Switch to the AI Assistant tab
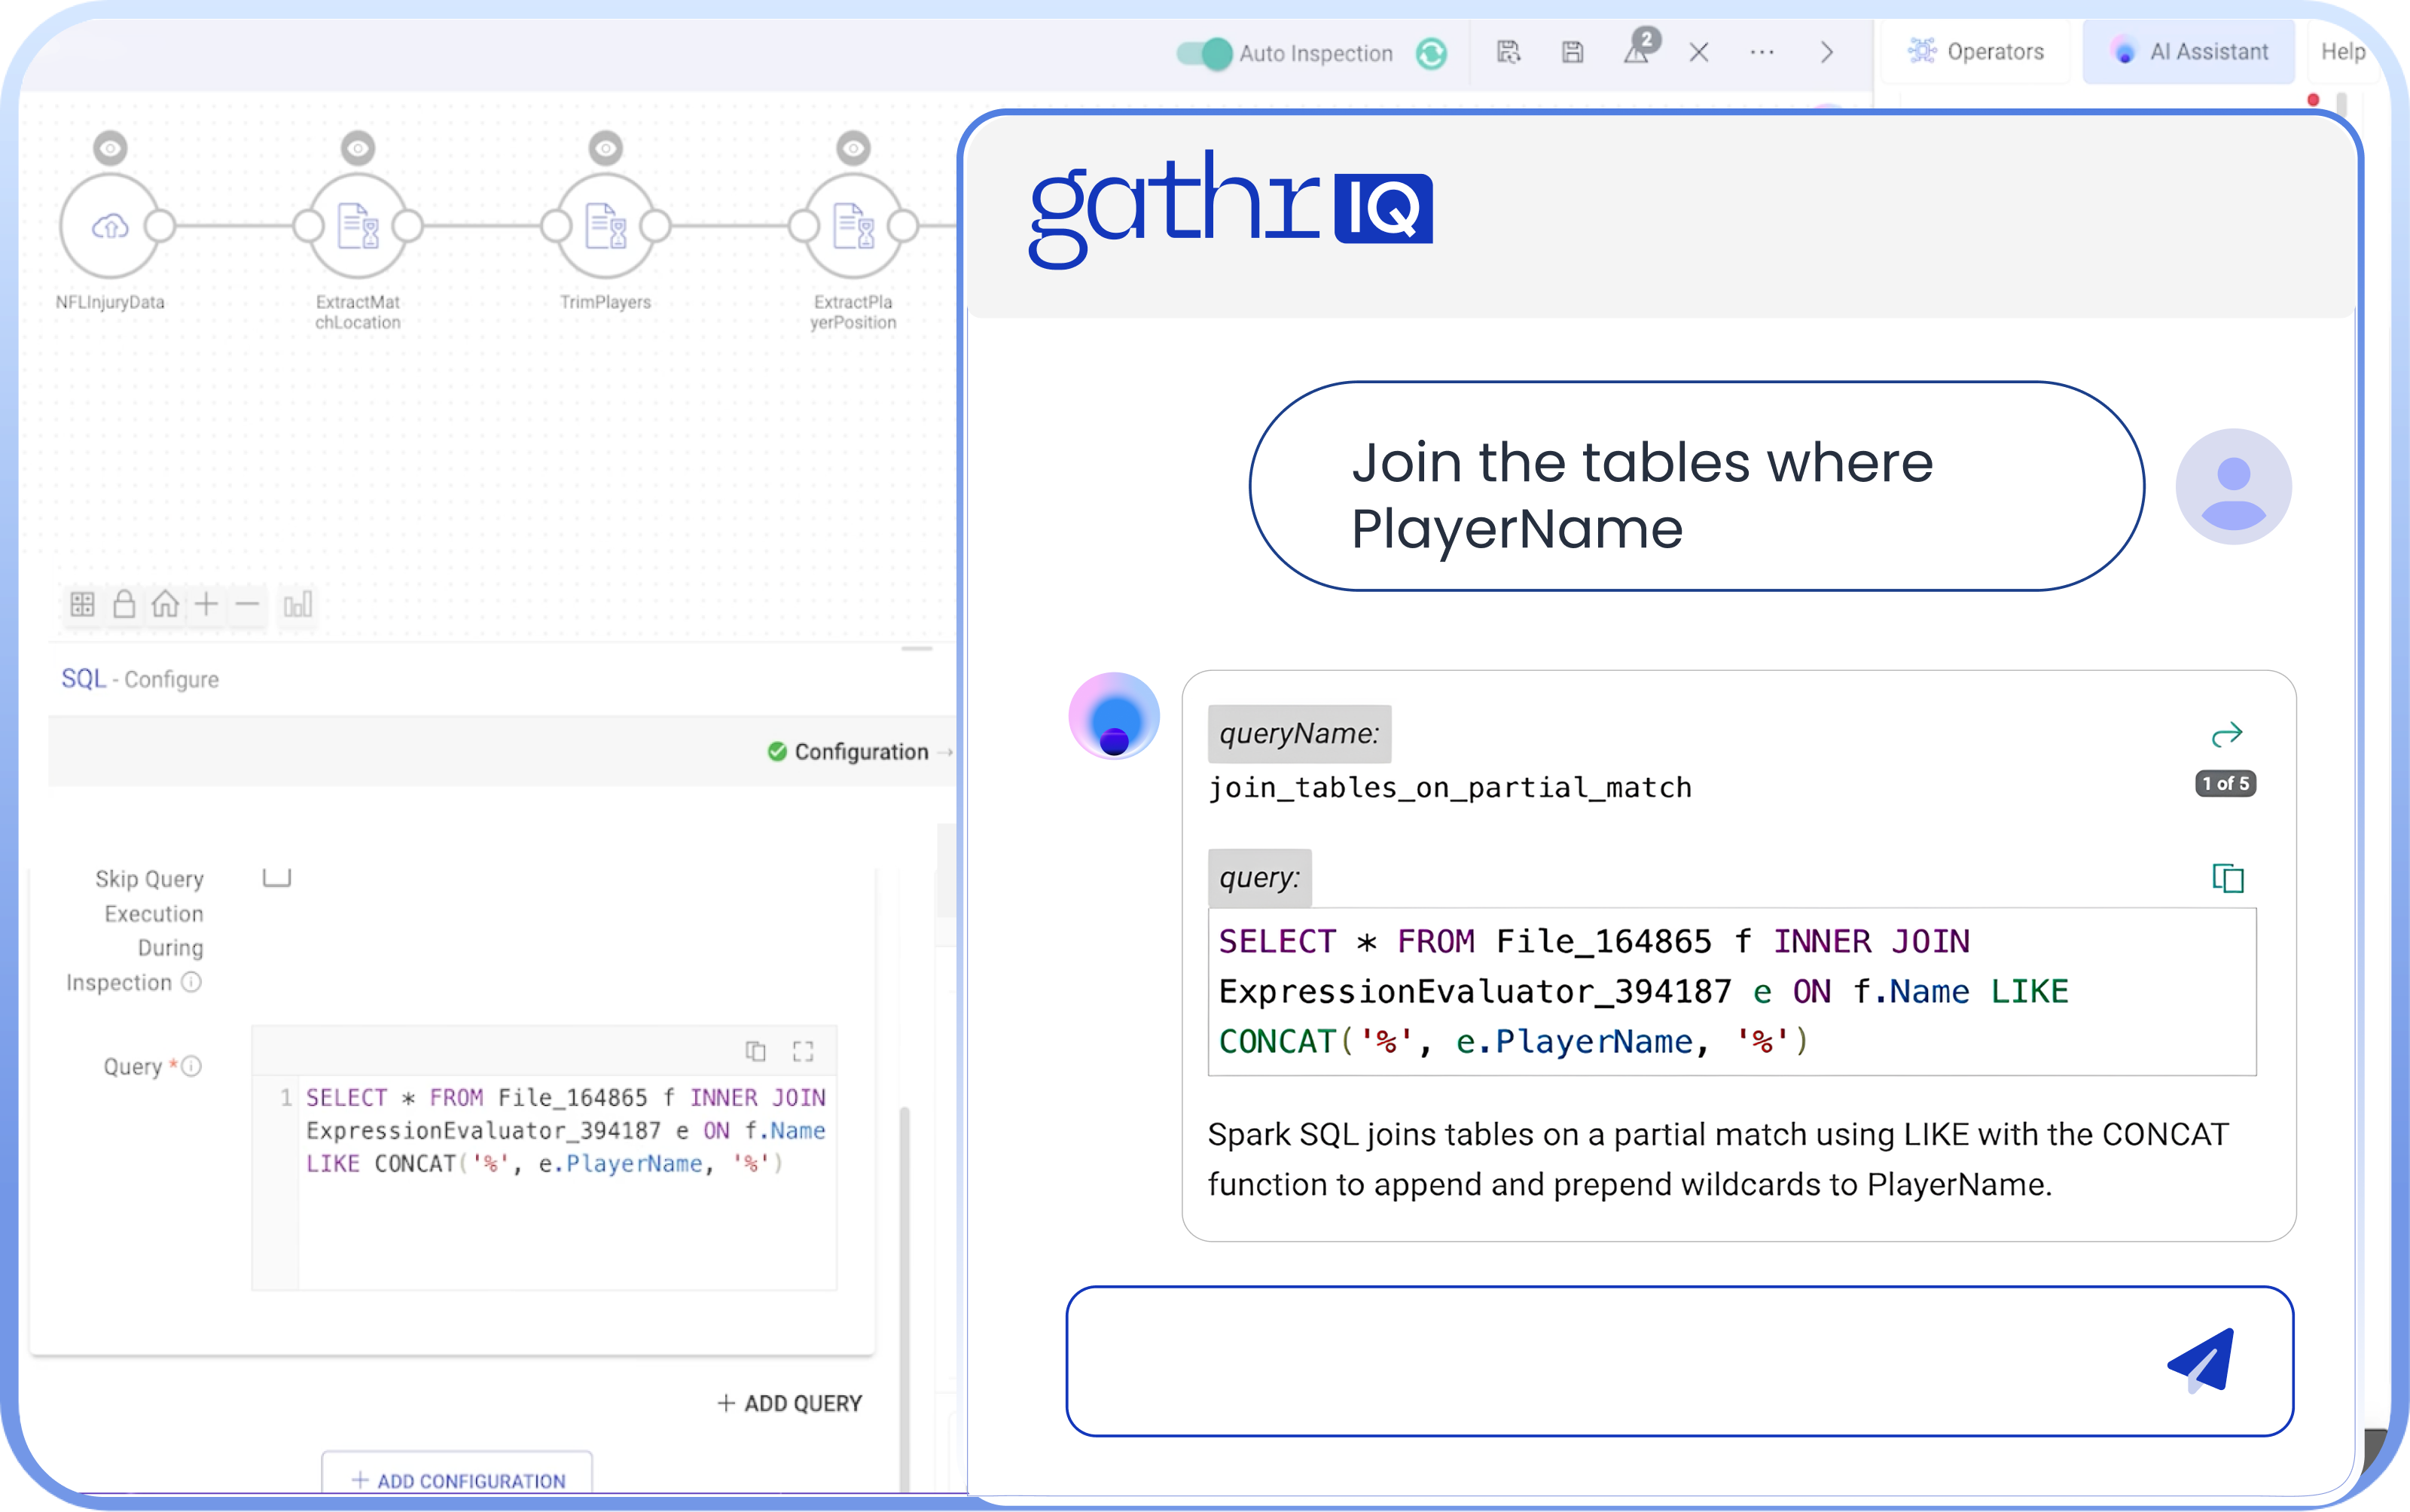The height and width of the screenshot is (1512, 2410). pyautogui.click(x=2189, y=52)
